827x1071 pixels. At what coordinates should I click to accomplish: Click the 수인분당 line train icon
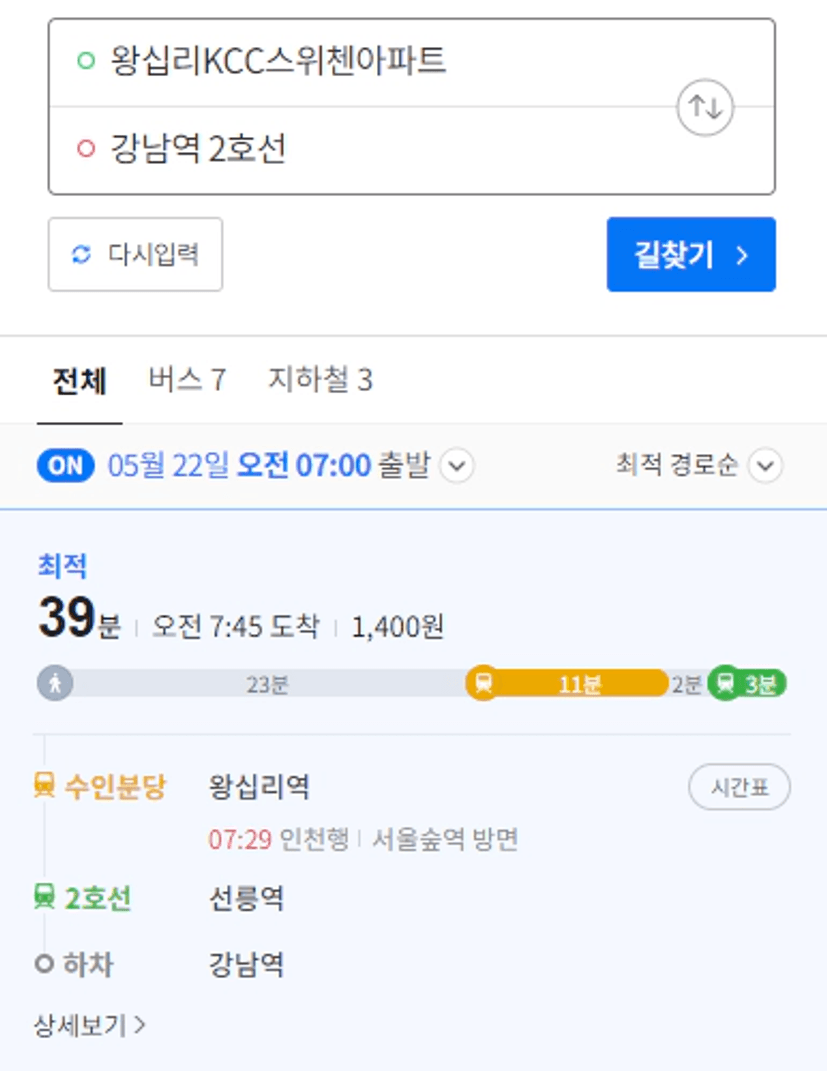[x=44, y=785]
